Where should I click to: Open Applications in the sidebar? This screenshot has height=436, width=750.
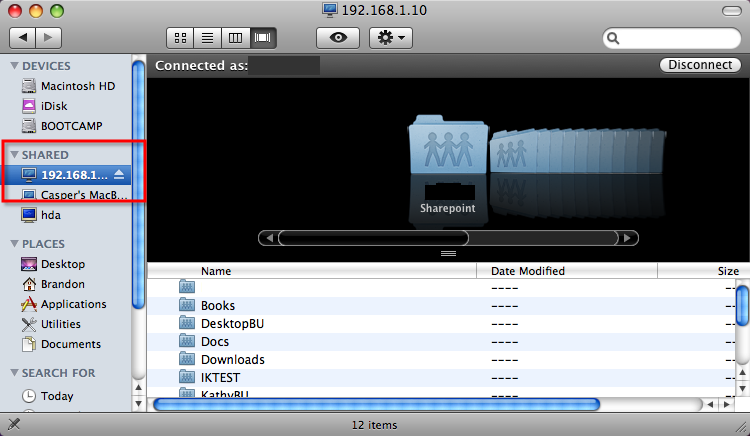[64, 304]
